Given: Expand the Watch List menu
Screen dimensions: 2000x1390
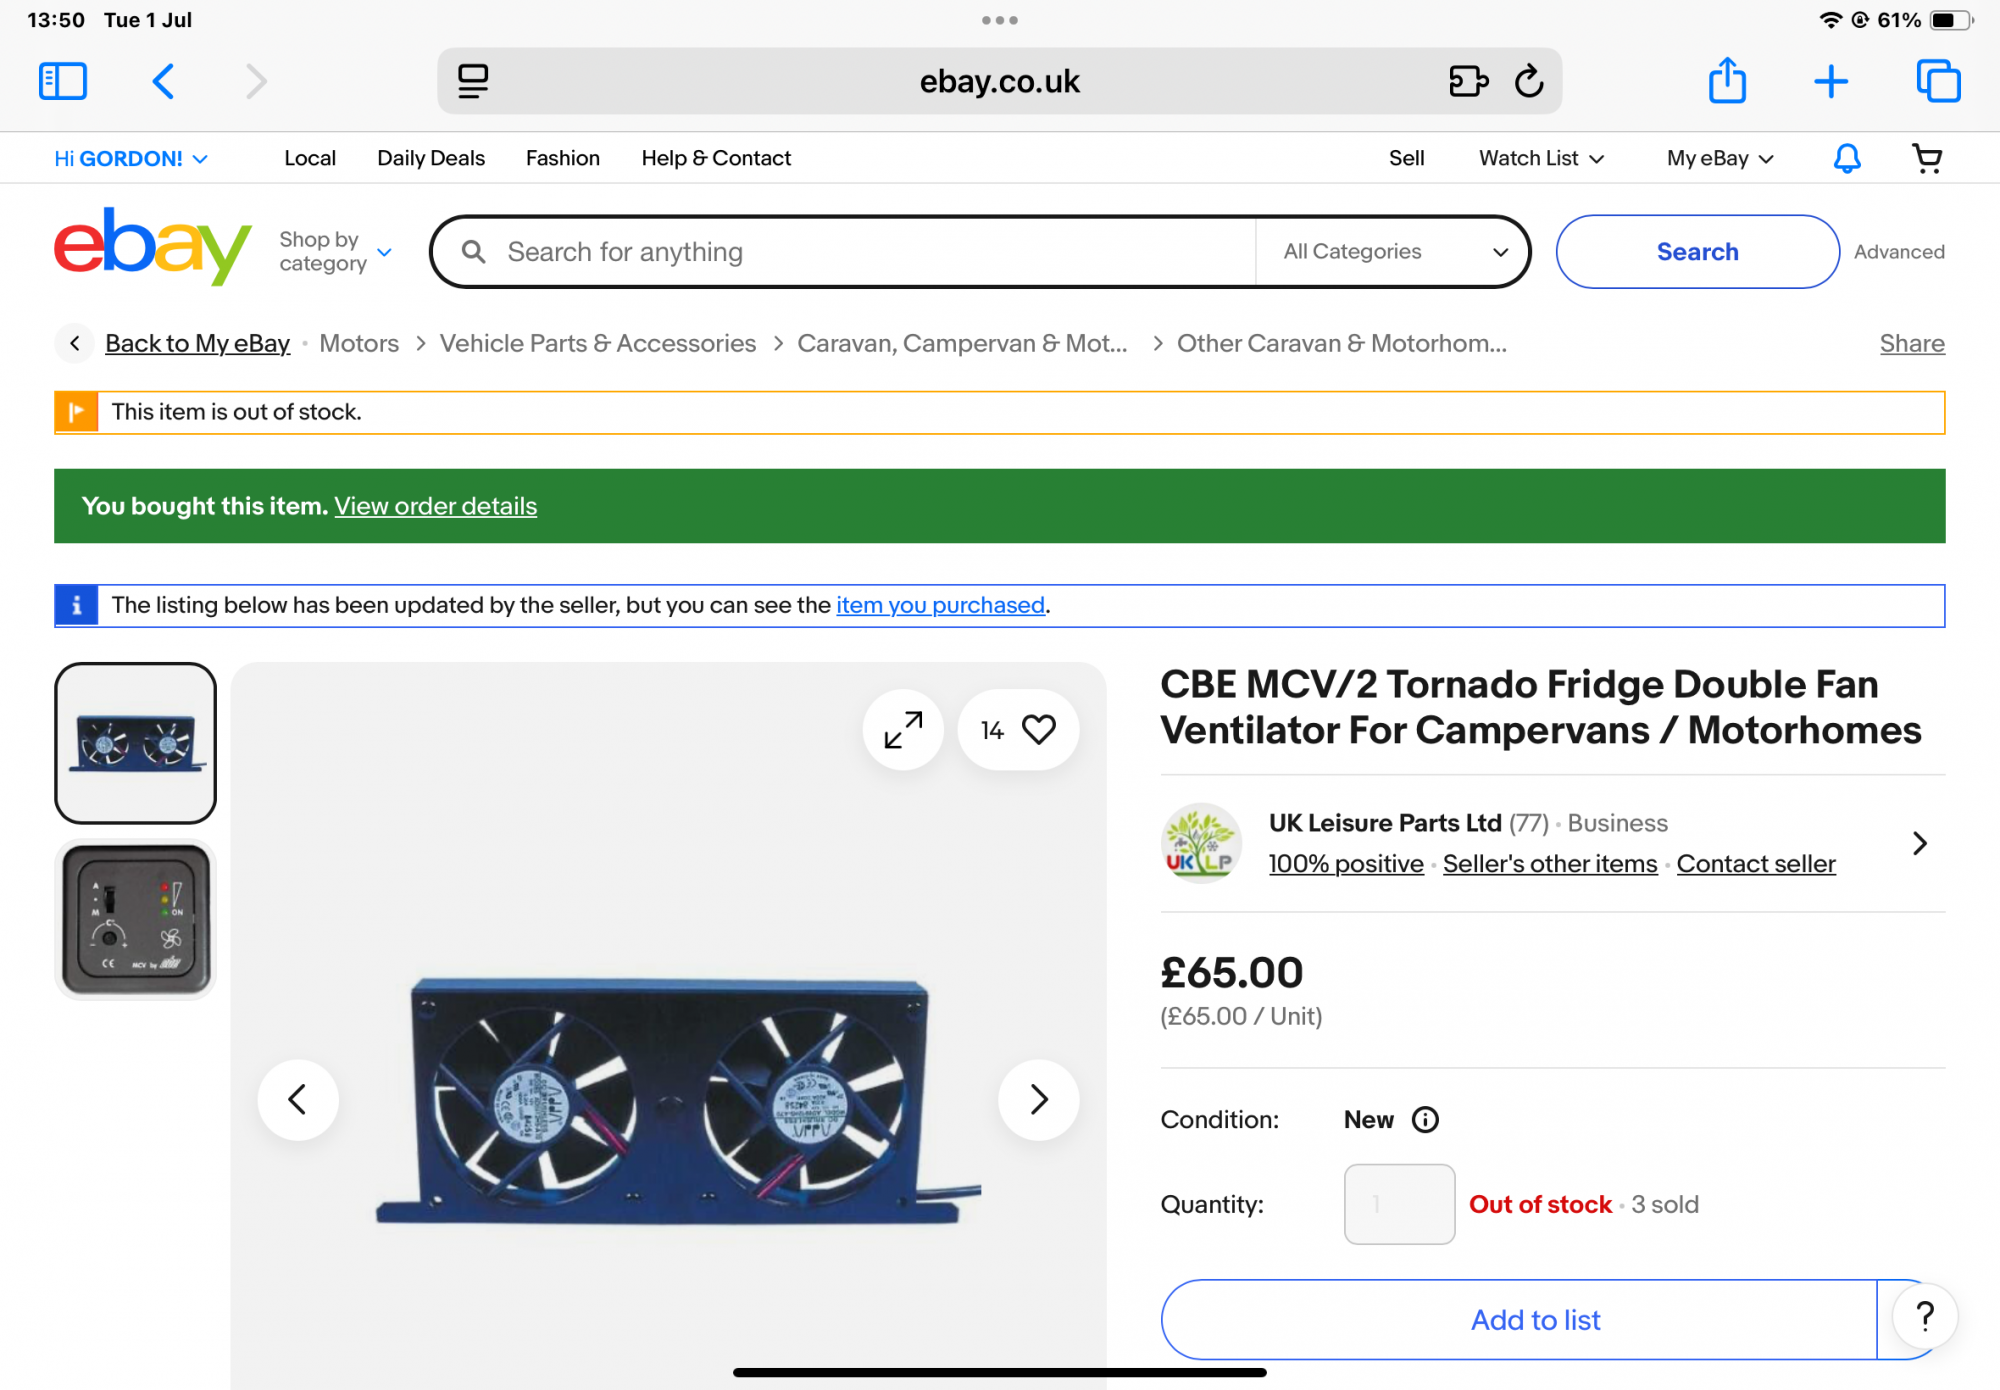Looking at the screenshot, I should click(x=1541, y=158).
